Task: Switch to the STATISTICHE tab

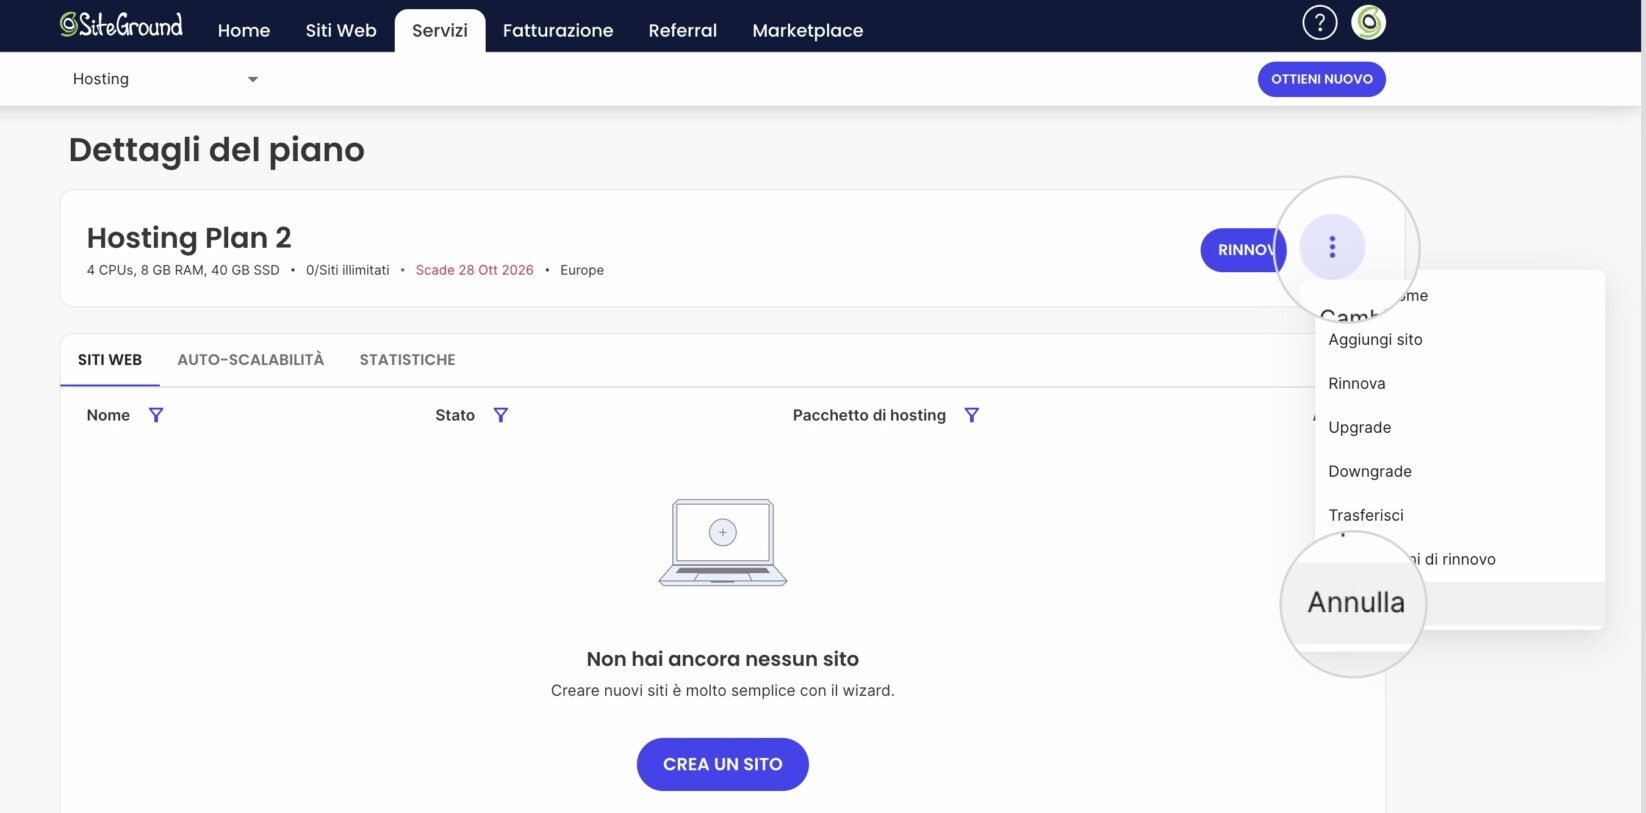Action: (x=407, y=360)
